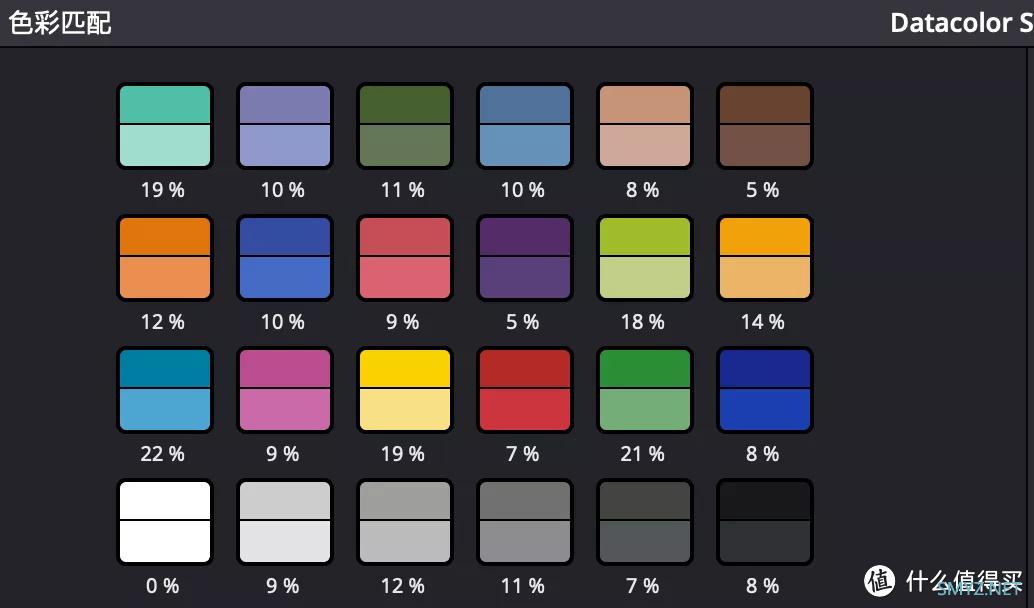Click the bright yellow swatch showing 19 %
This screenshot has height=608, width=1034.
tap(404, 389)
